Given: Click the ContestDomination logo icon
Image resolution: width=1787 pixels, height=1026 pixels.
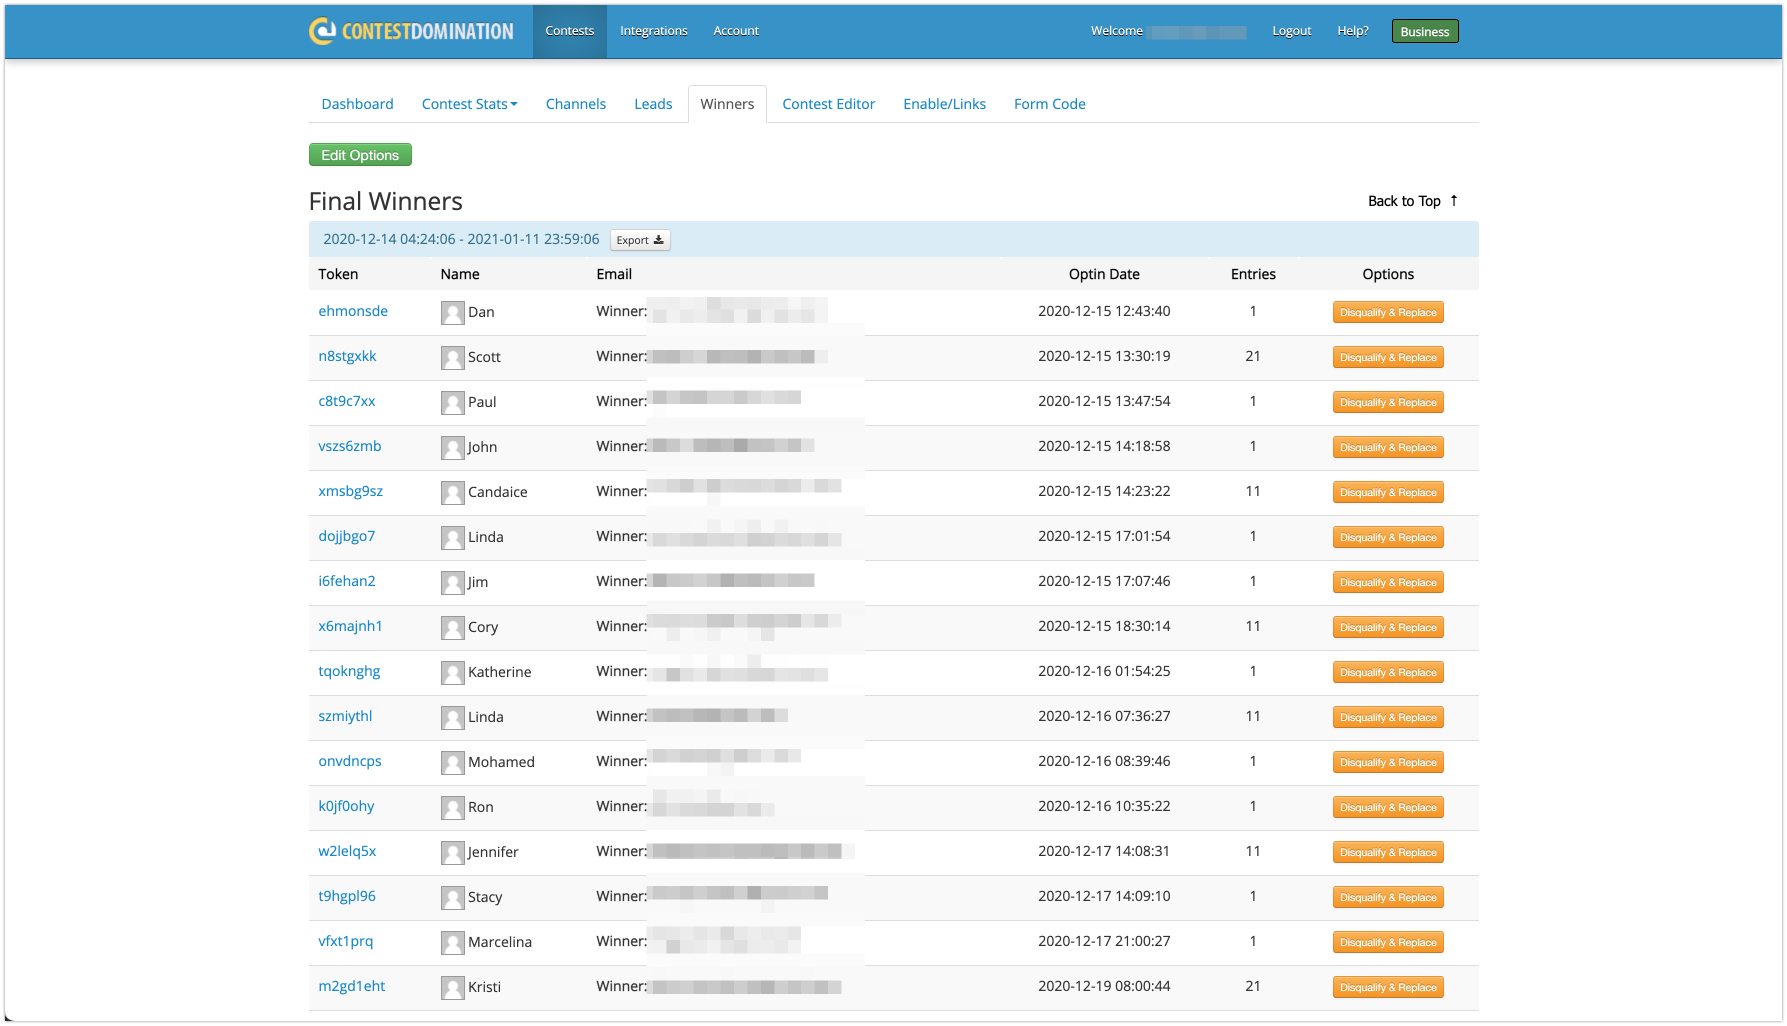Looking at the screenshot, I should [322, 31].
